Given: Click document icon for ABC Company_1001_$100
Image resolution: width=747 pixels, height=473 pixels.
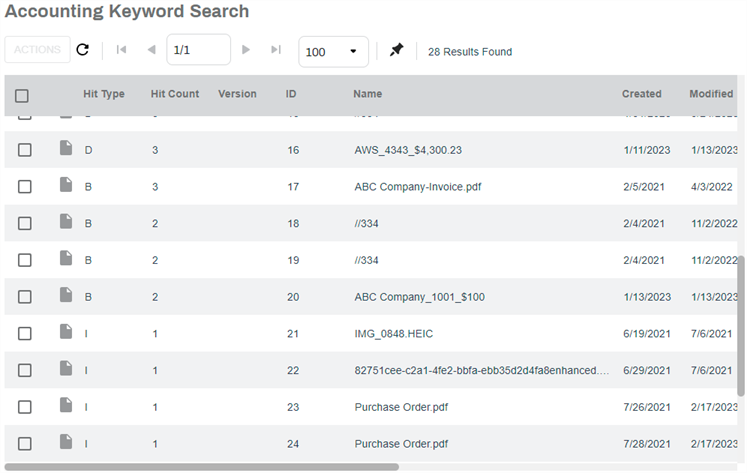Looking at the screenshot, I should pyautogui.click(x=66, y=295).
